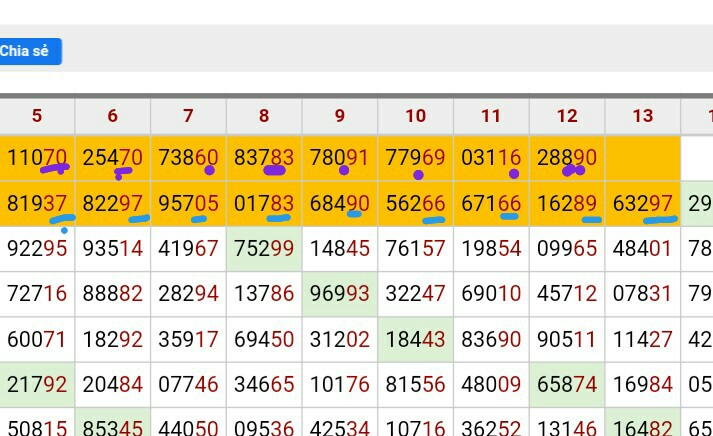This screenshot has height=436, width=713.
Task: Click column header 10
Action: [415, 116]
